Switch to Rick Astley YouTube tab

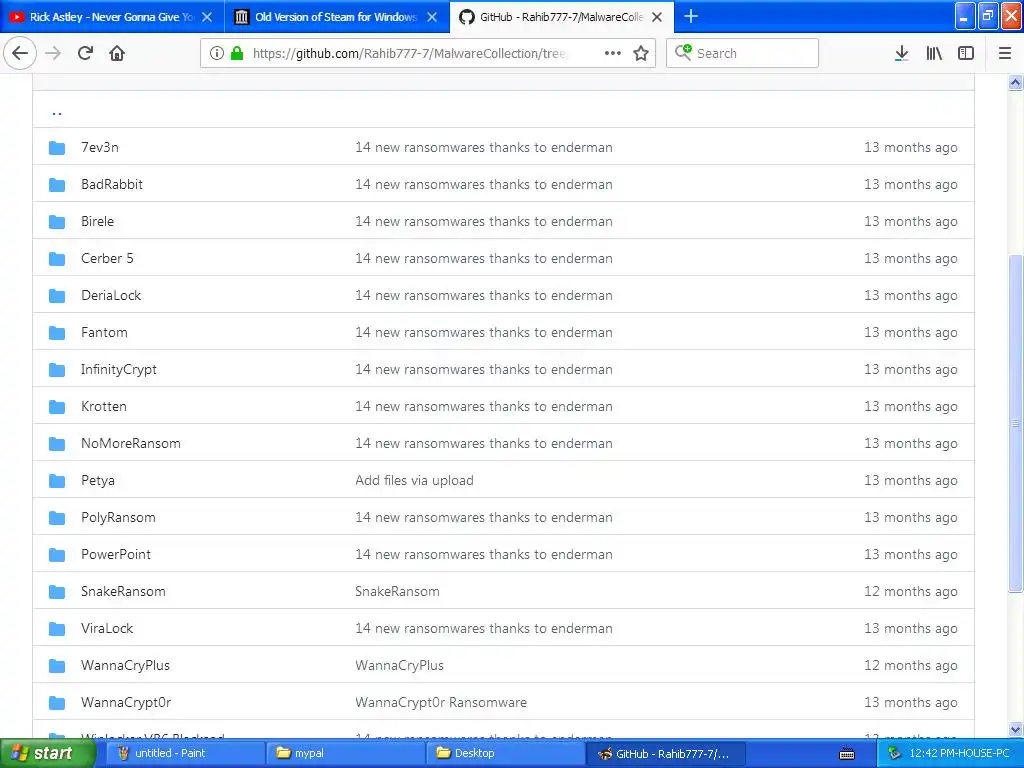coord(112,16)
